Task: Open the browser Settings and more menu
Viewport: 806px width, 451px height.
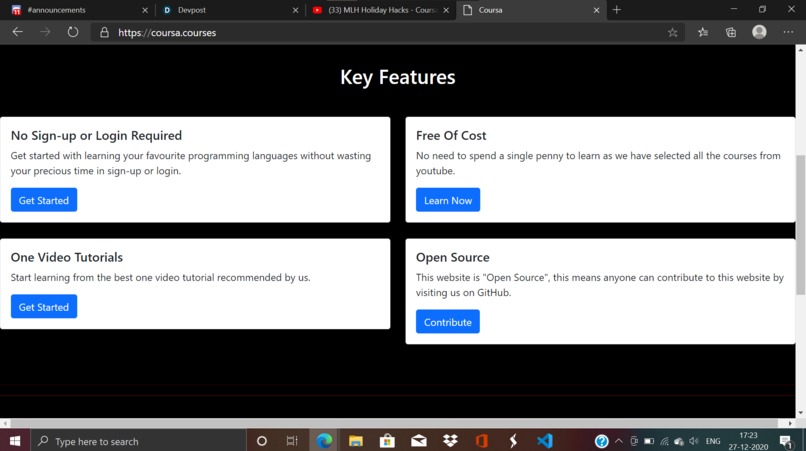Action: [788, 32]
